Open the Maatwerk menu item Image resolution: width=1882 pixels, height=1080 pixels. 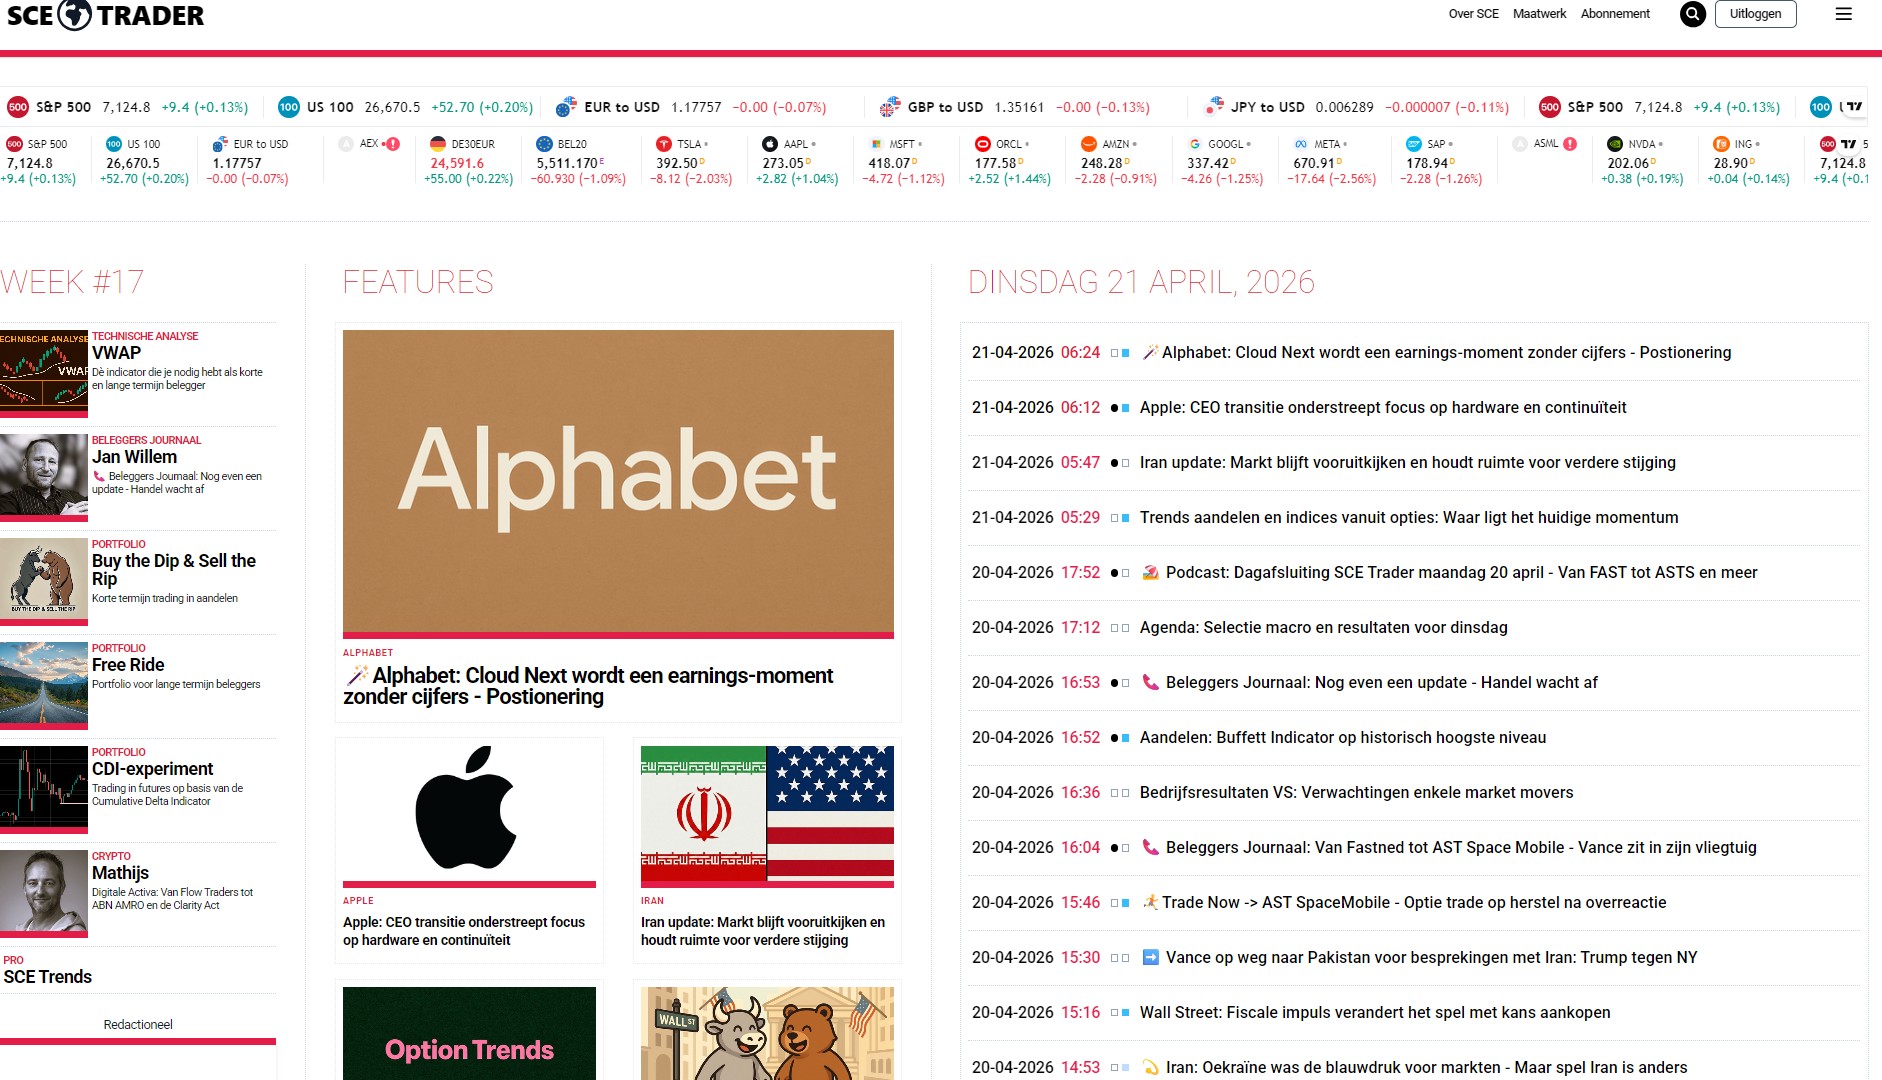pos(1539,14)
